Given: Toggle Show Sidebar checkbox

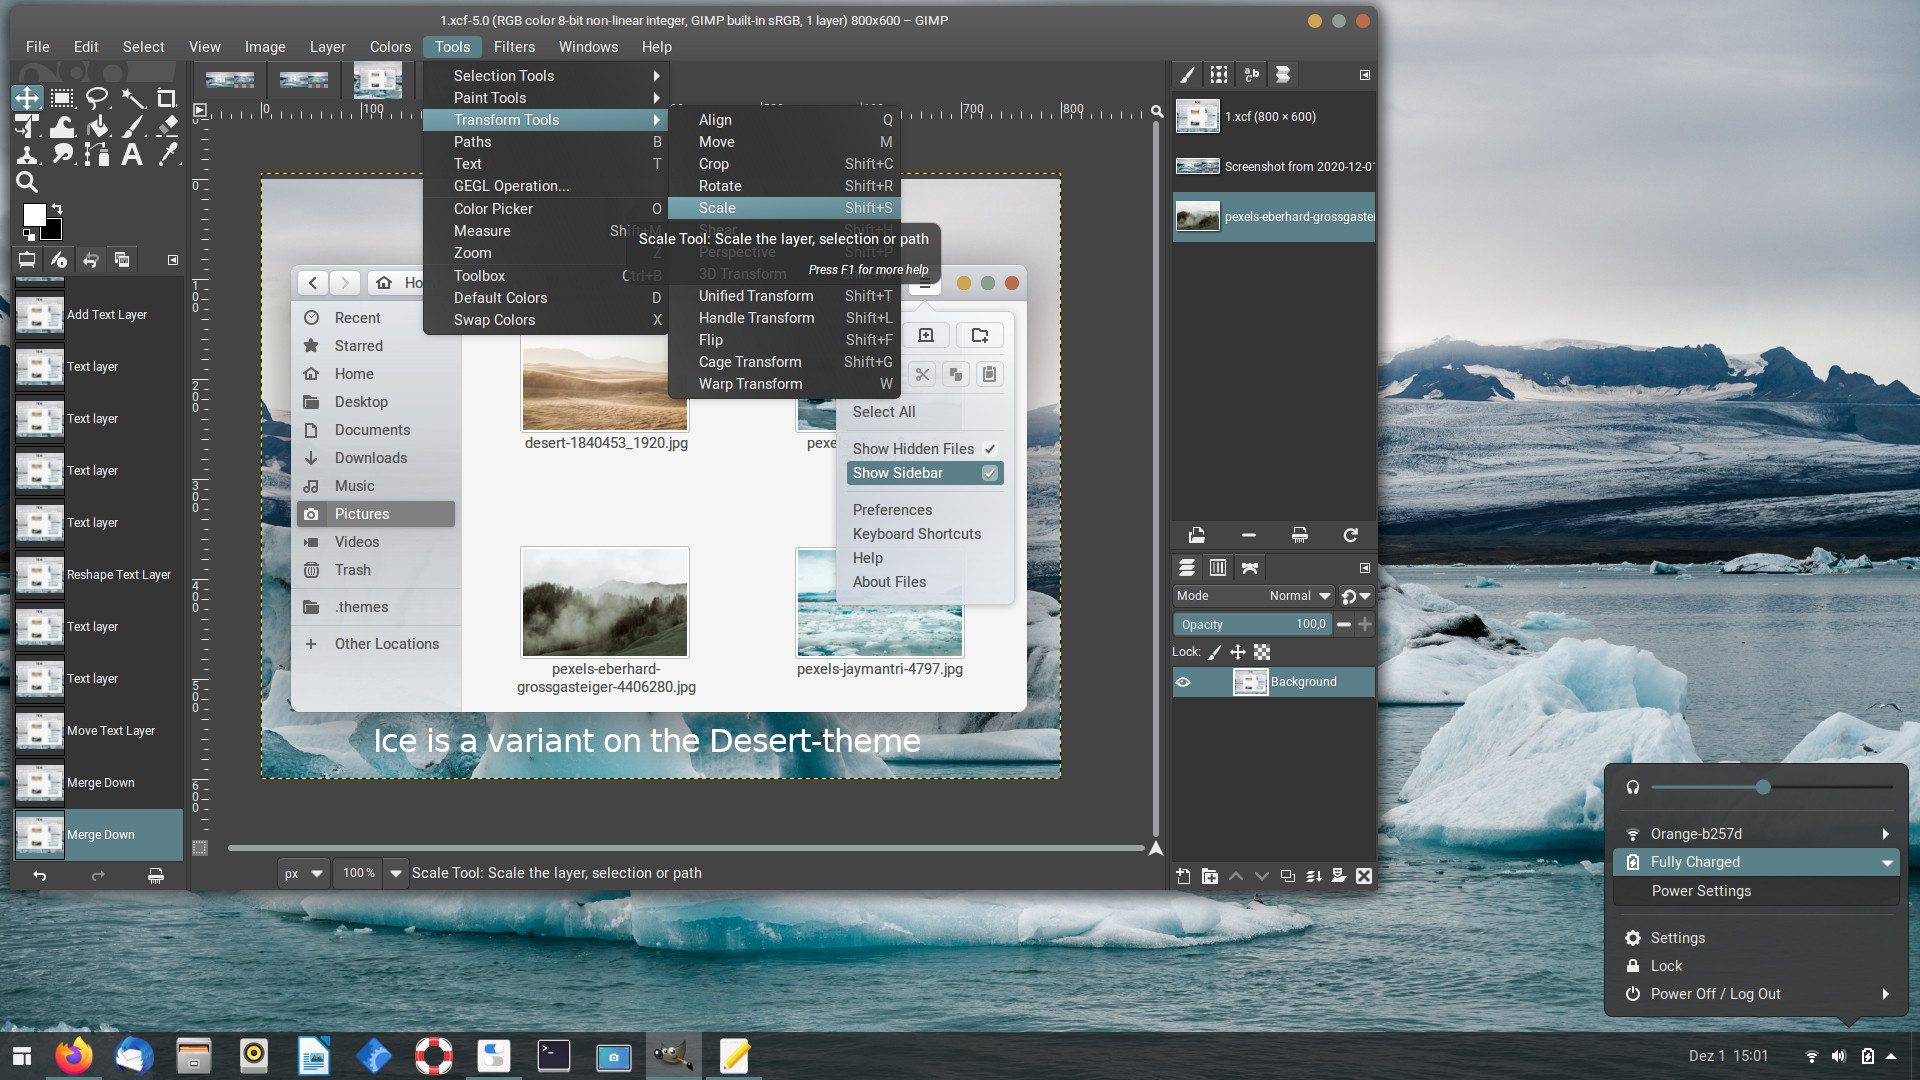Looking at the screenshot, I should 990,473.
